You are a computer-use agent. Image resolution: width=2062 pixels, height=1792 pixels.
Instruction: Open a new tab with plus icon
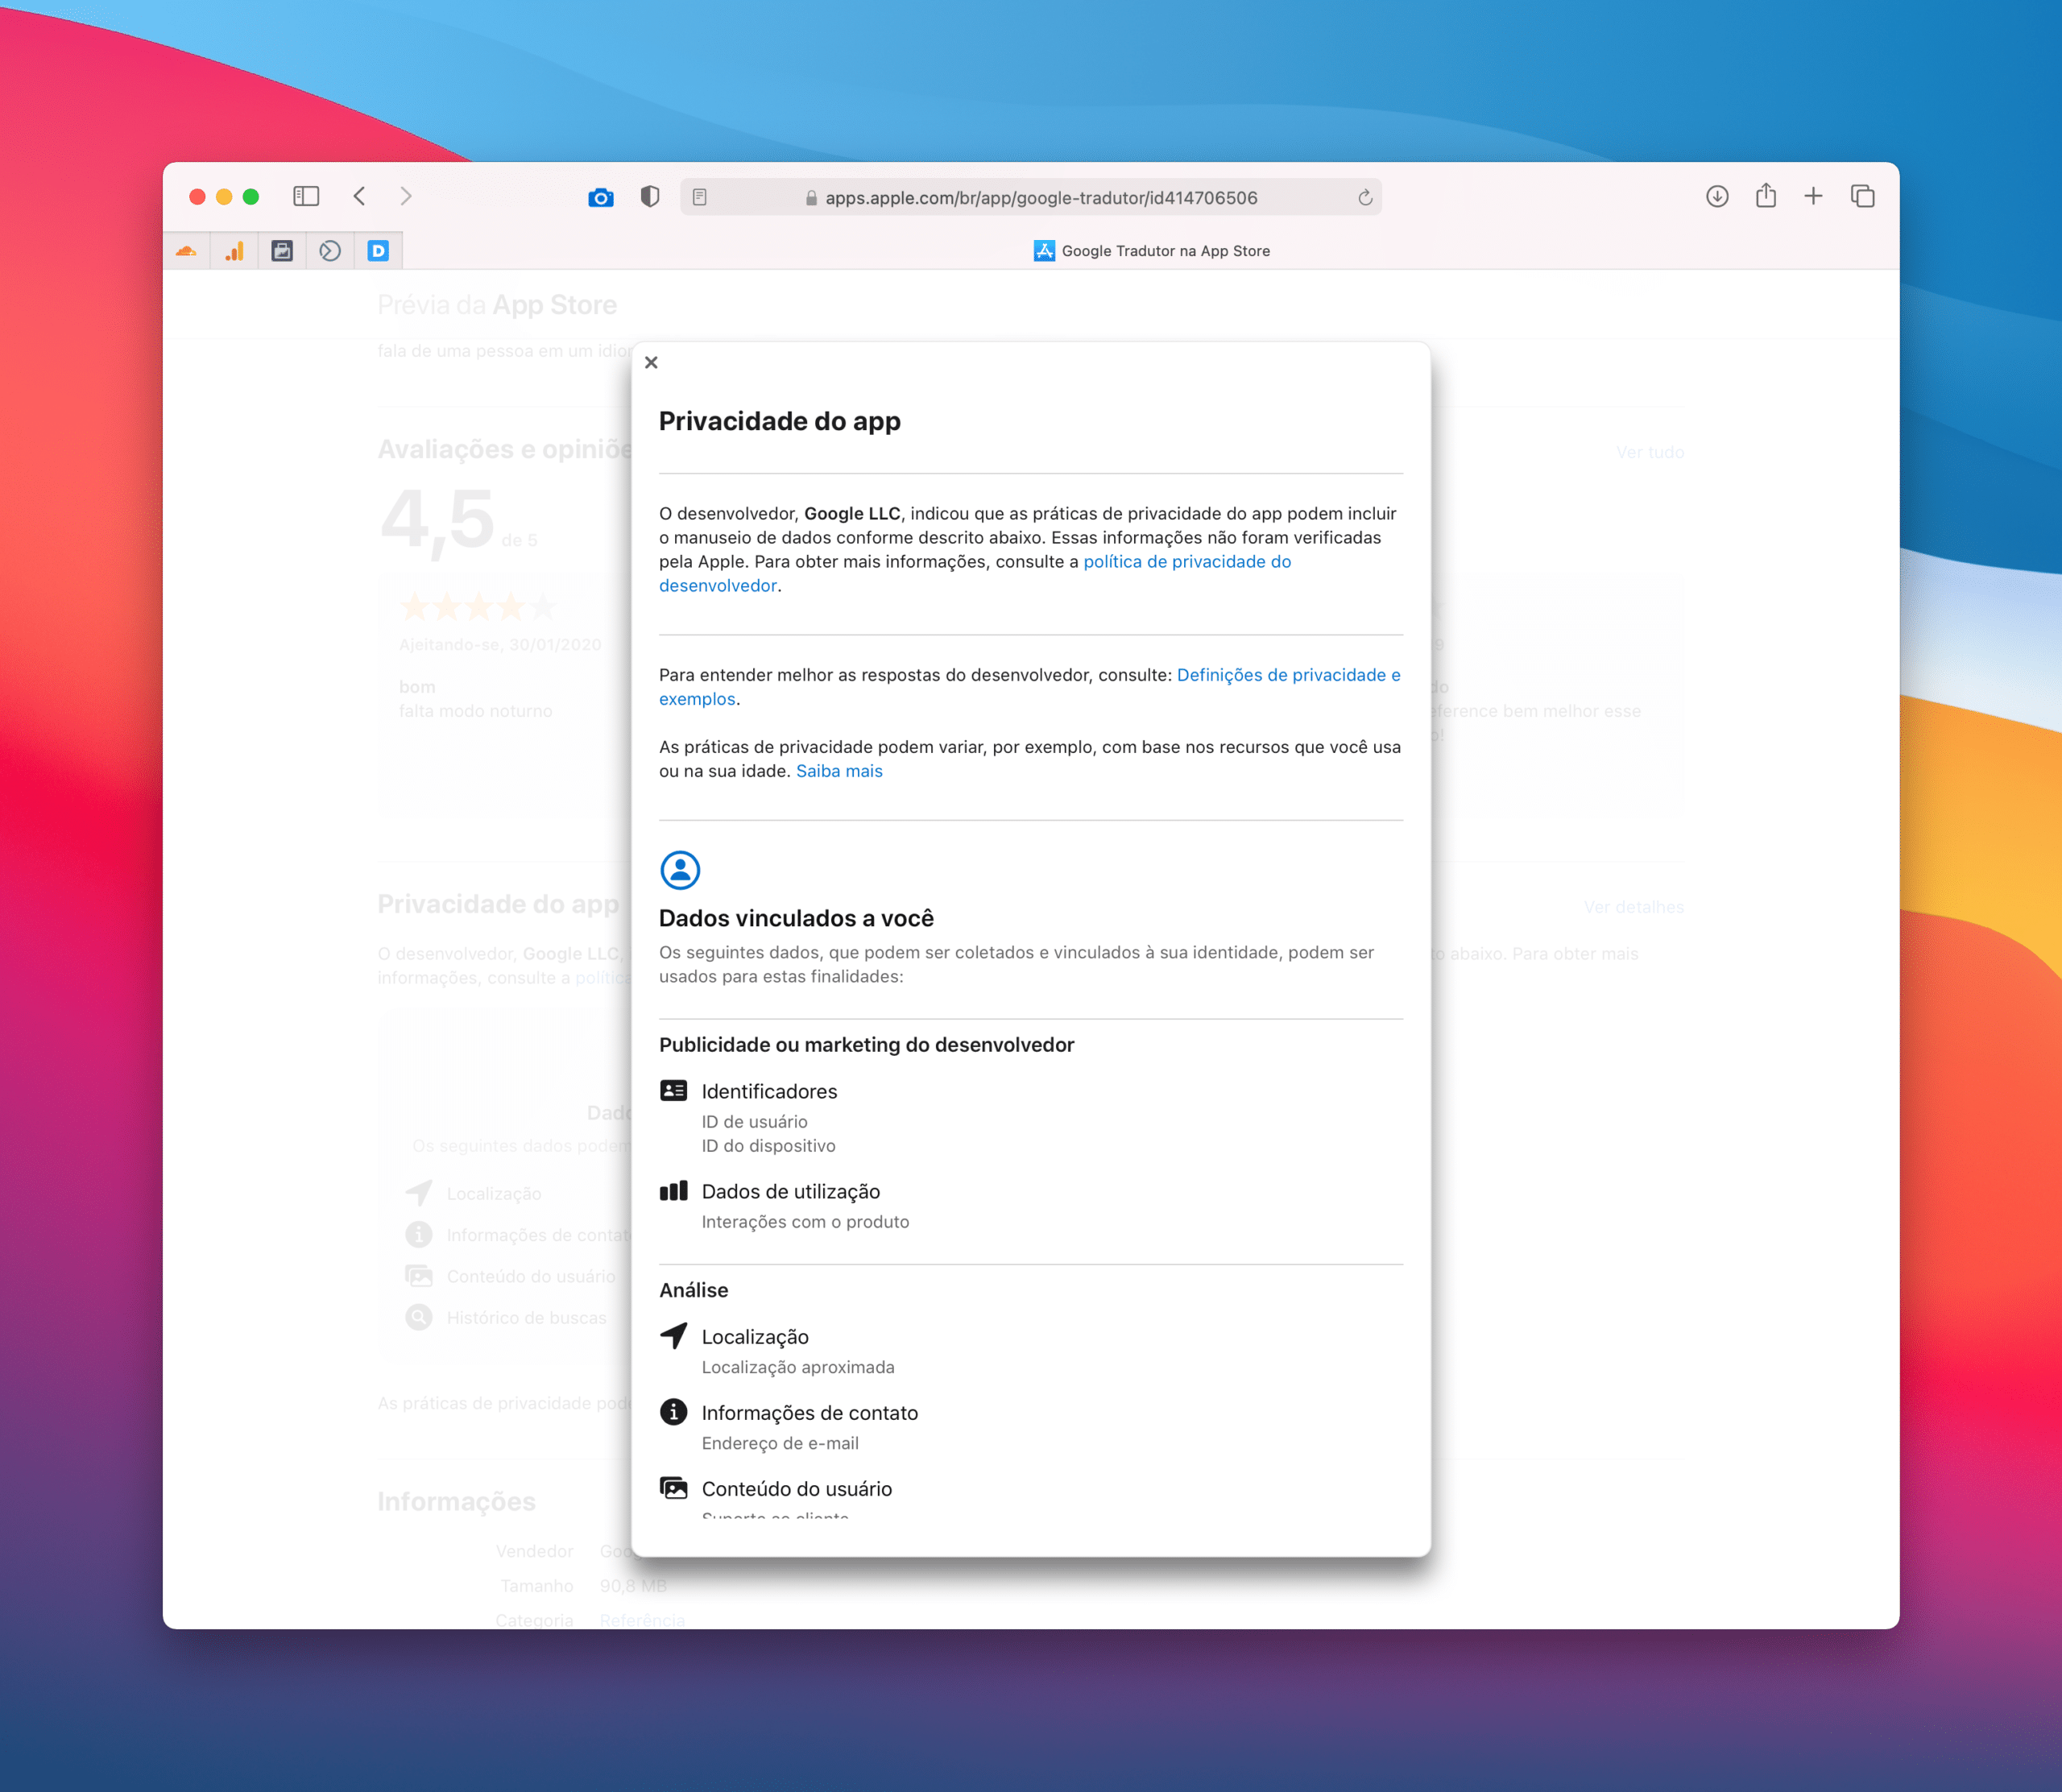[1813, 196]
